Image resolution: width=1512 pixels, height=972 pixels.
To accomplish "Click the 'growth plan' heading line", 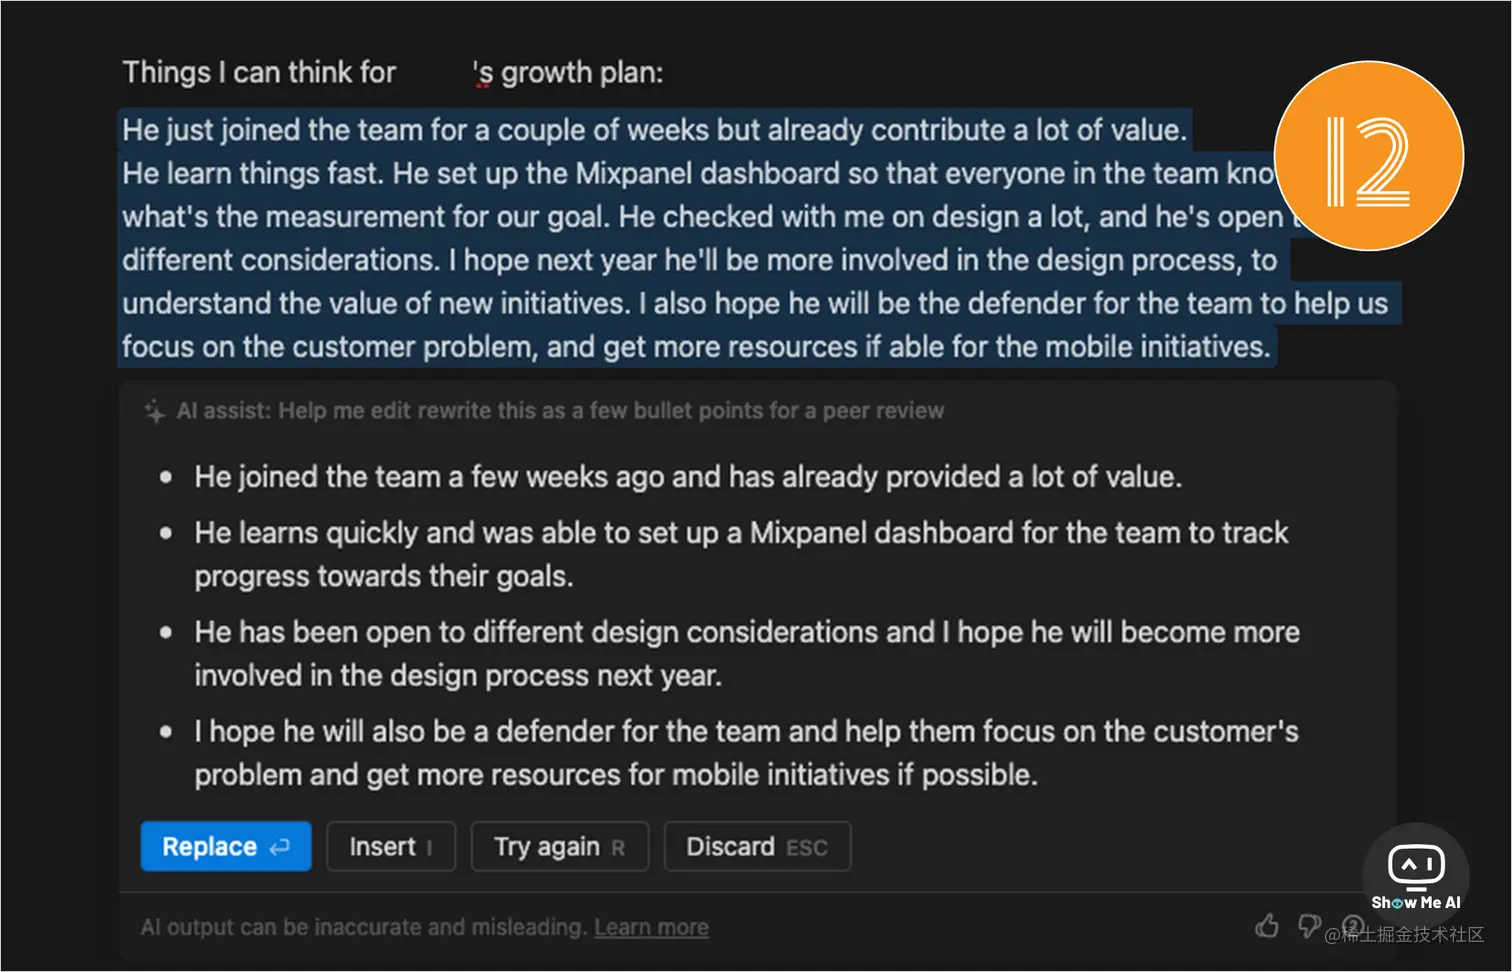I will [x=393, y=73].
